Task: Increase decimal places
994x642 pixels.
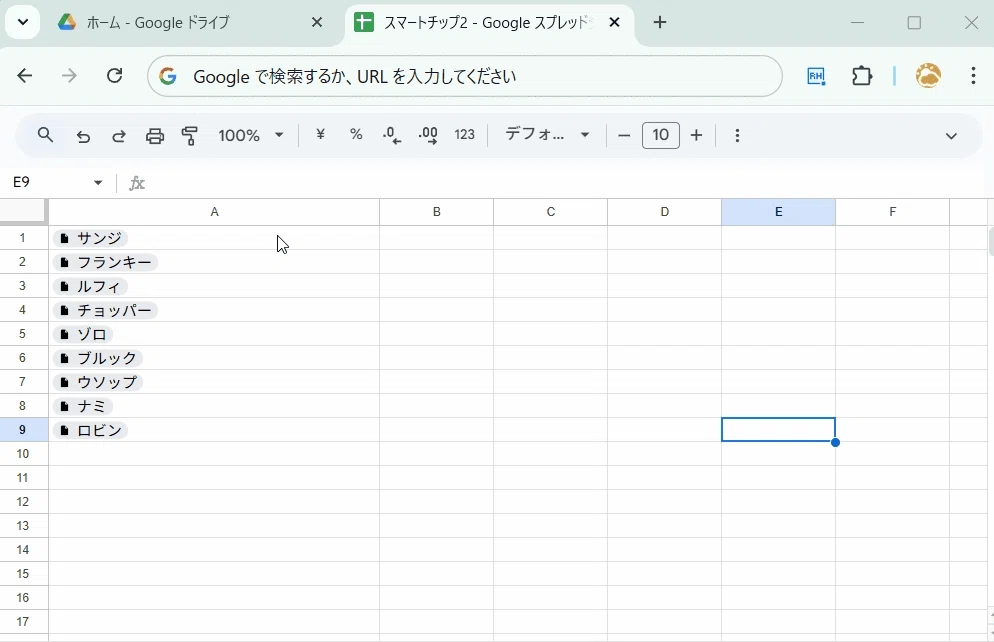Action: click(x=428, y=135)
